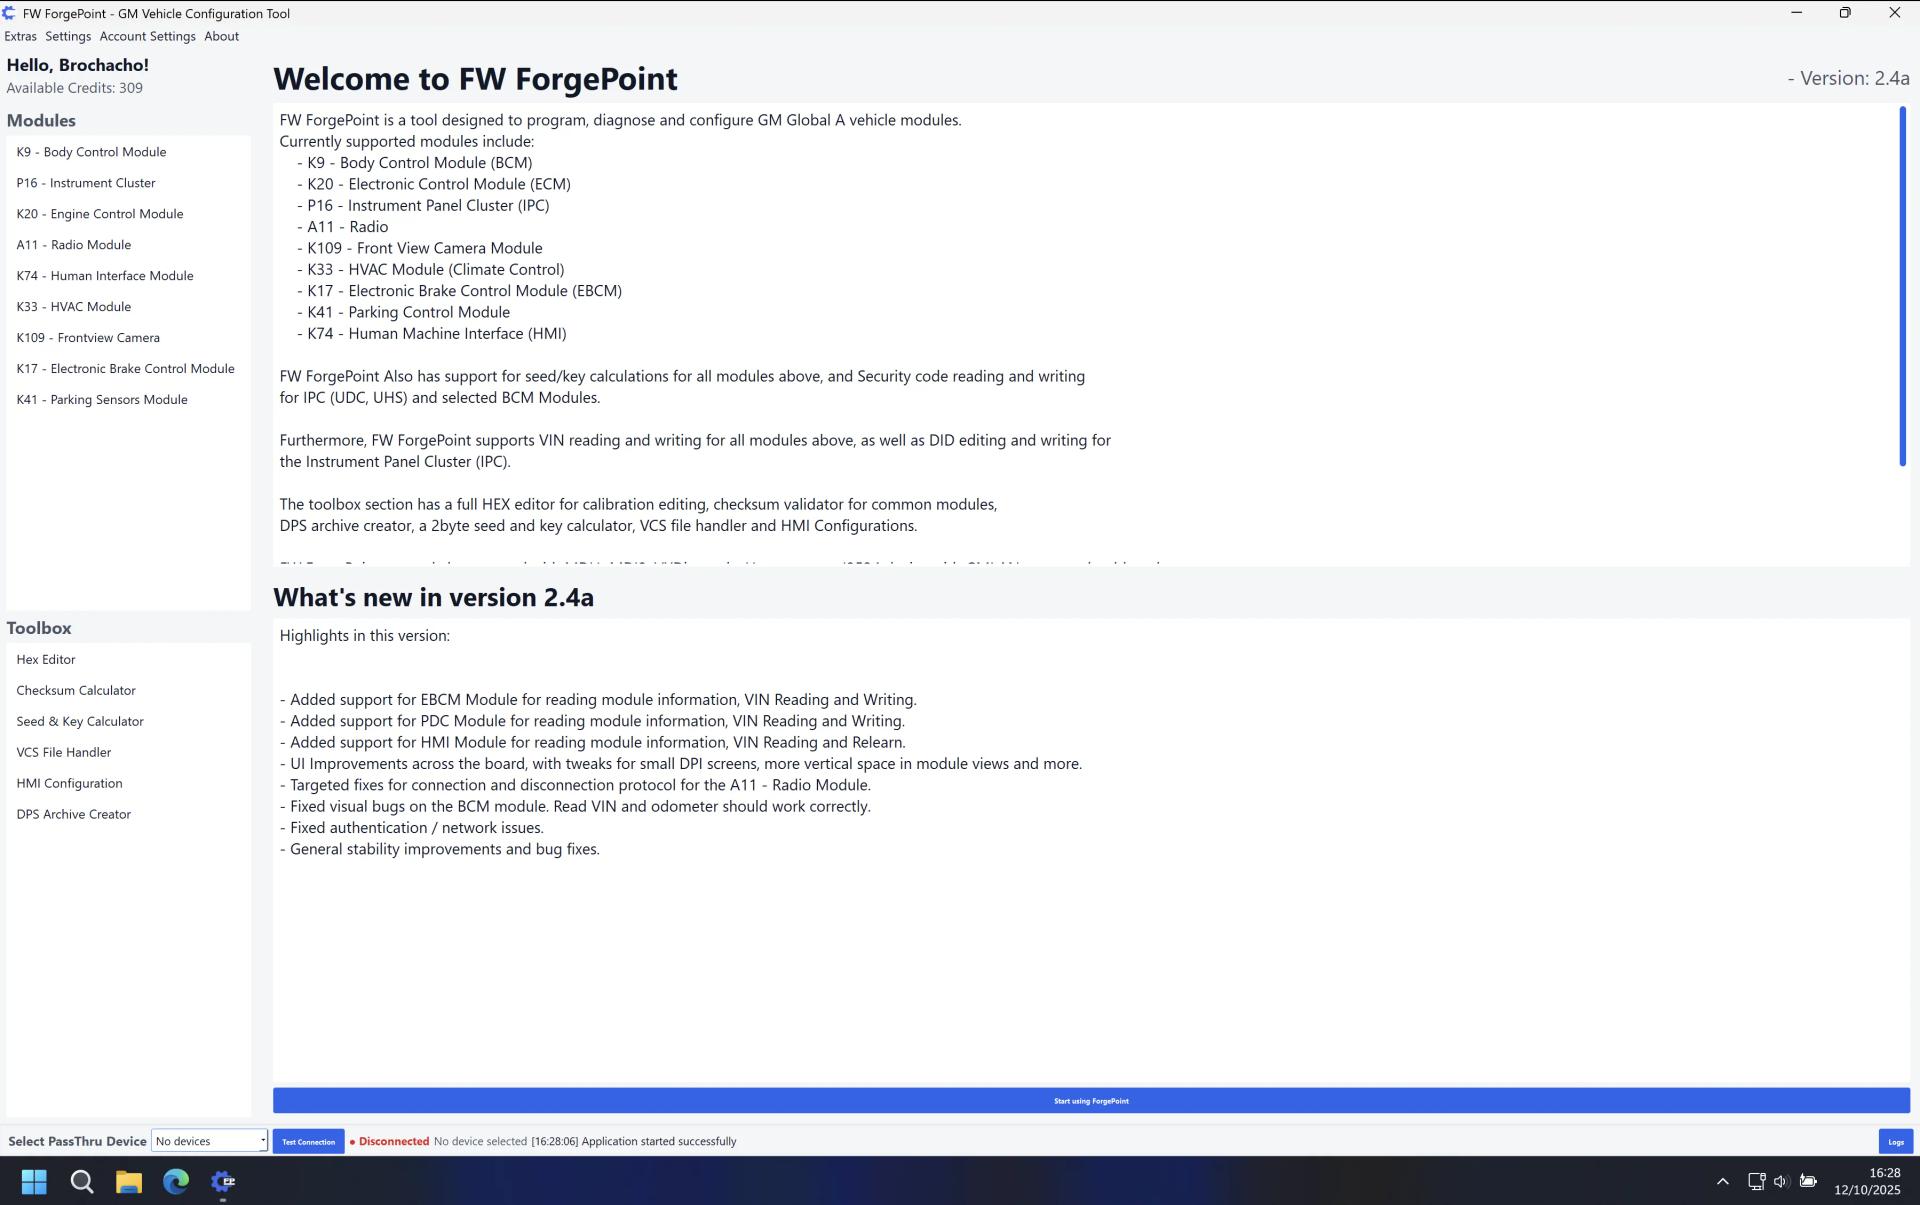Click 'No device selected' status text

click(480, 1142)
